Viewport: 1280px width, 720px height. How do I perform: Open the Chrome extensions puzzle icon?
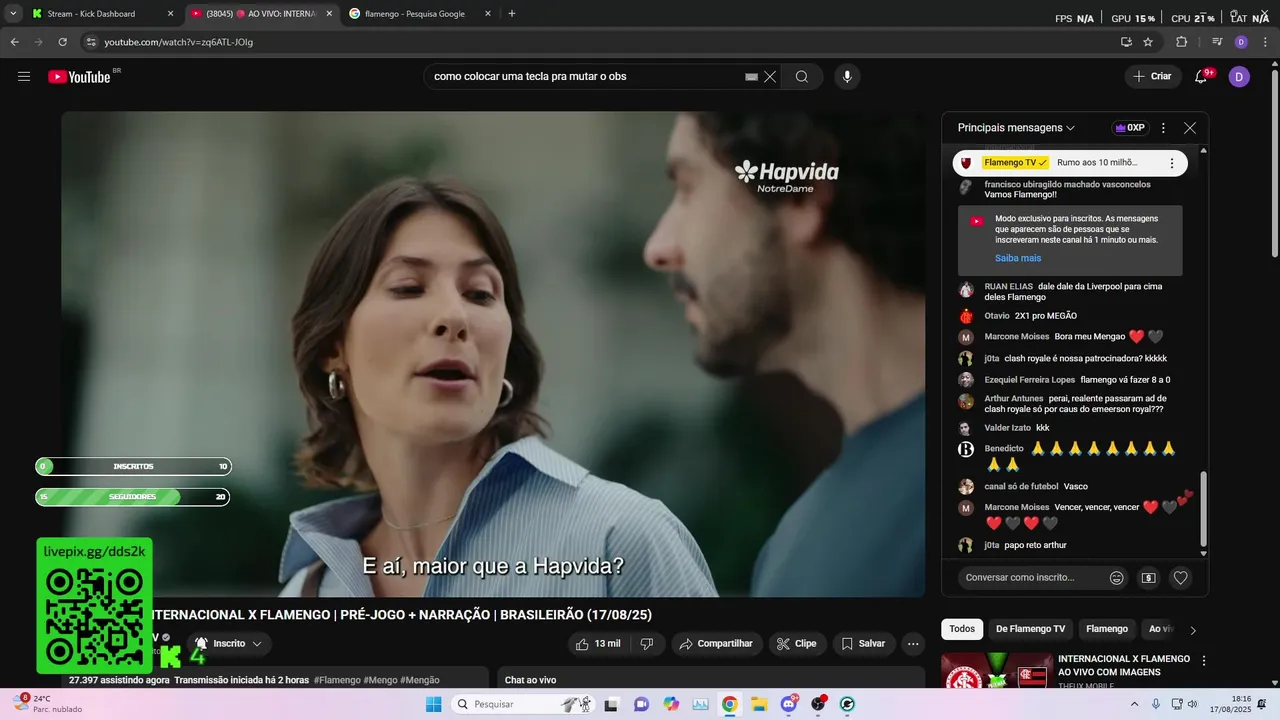click(x=1181, y=42)
